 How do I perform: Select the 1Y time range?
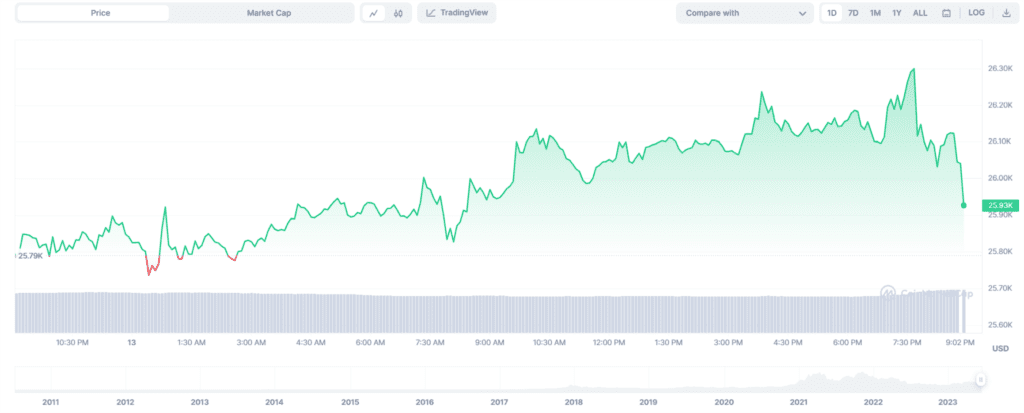click(x=897, y=13)
